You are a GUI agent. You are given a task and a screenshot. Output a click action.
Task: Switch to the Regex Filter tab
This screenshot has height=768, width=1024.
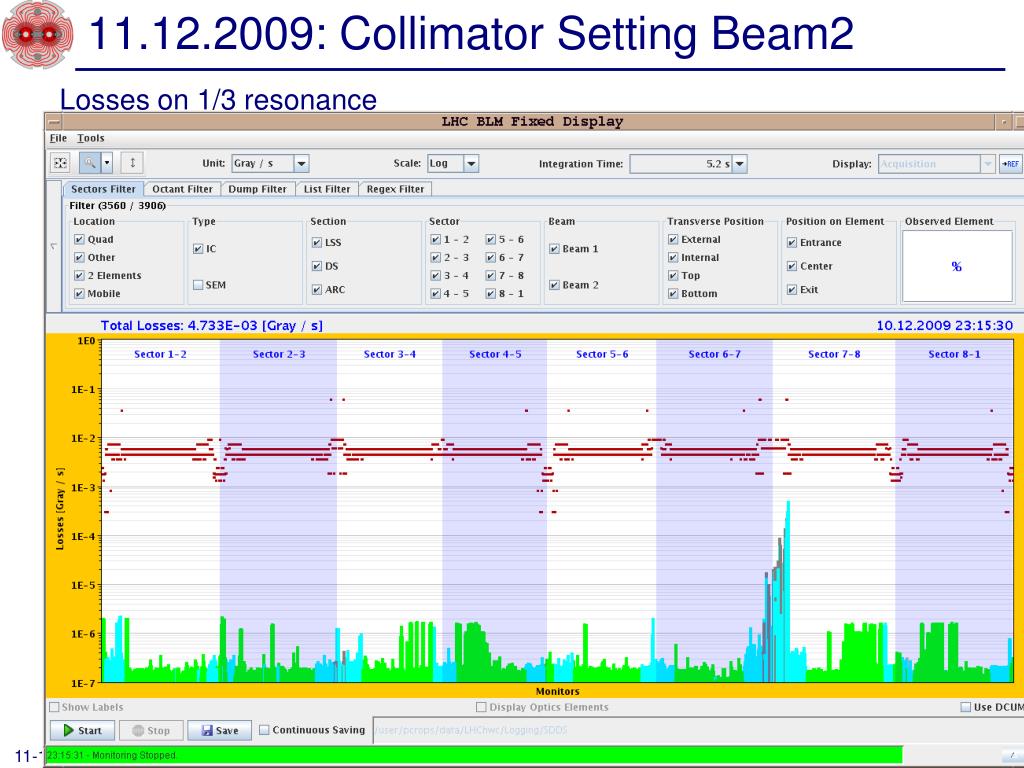(395, 189)
